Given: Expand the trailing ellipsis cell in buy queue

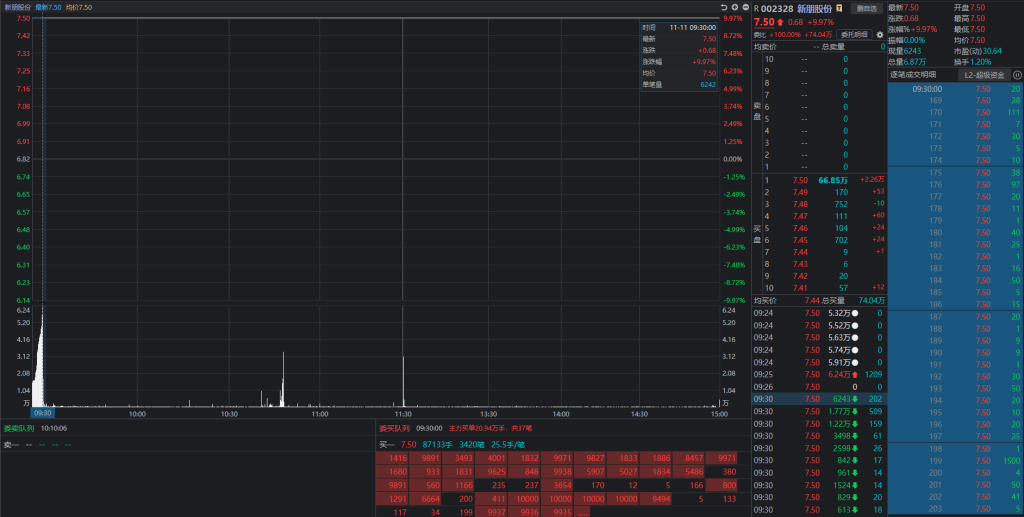Looking at the screenshot, I should [582, 512].
